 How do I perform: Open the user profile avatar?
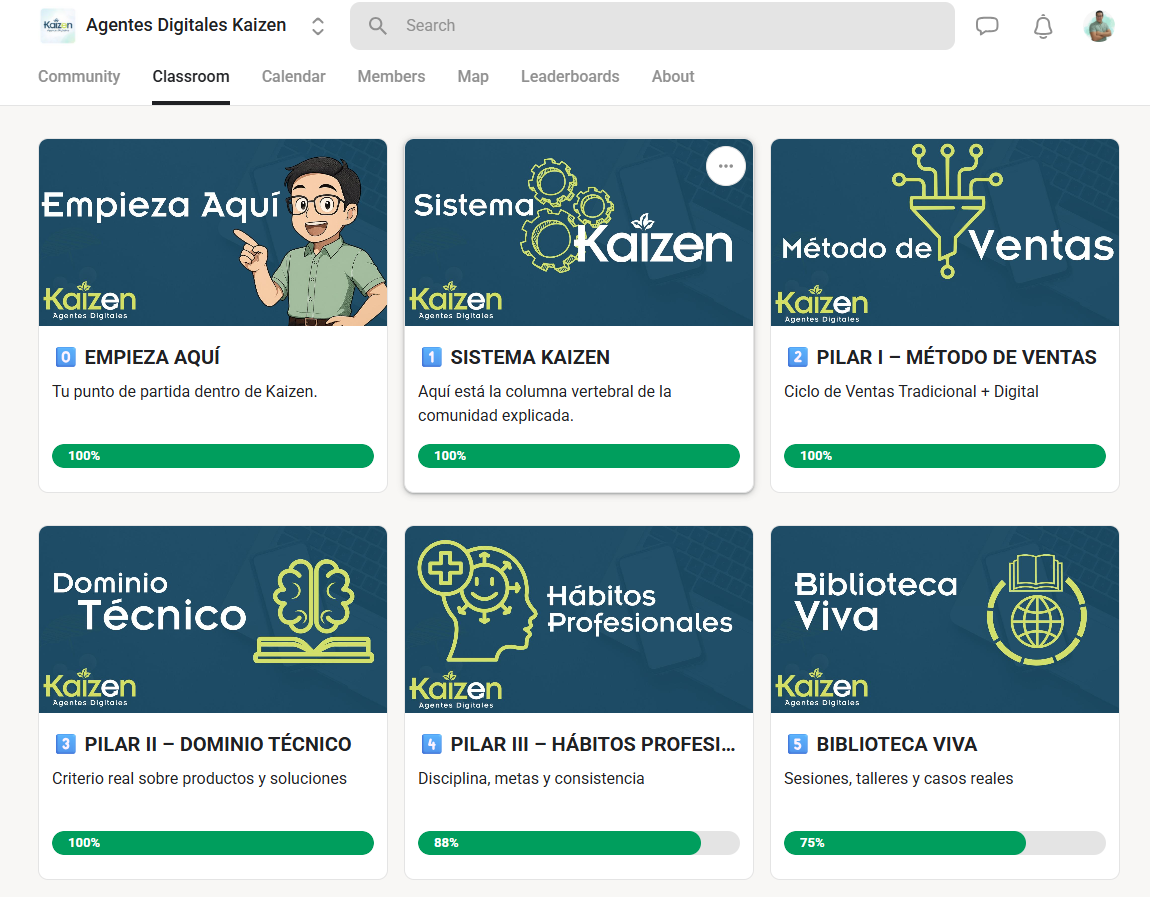[1099, 26]
